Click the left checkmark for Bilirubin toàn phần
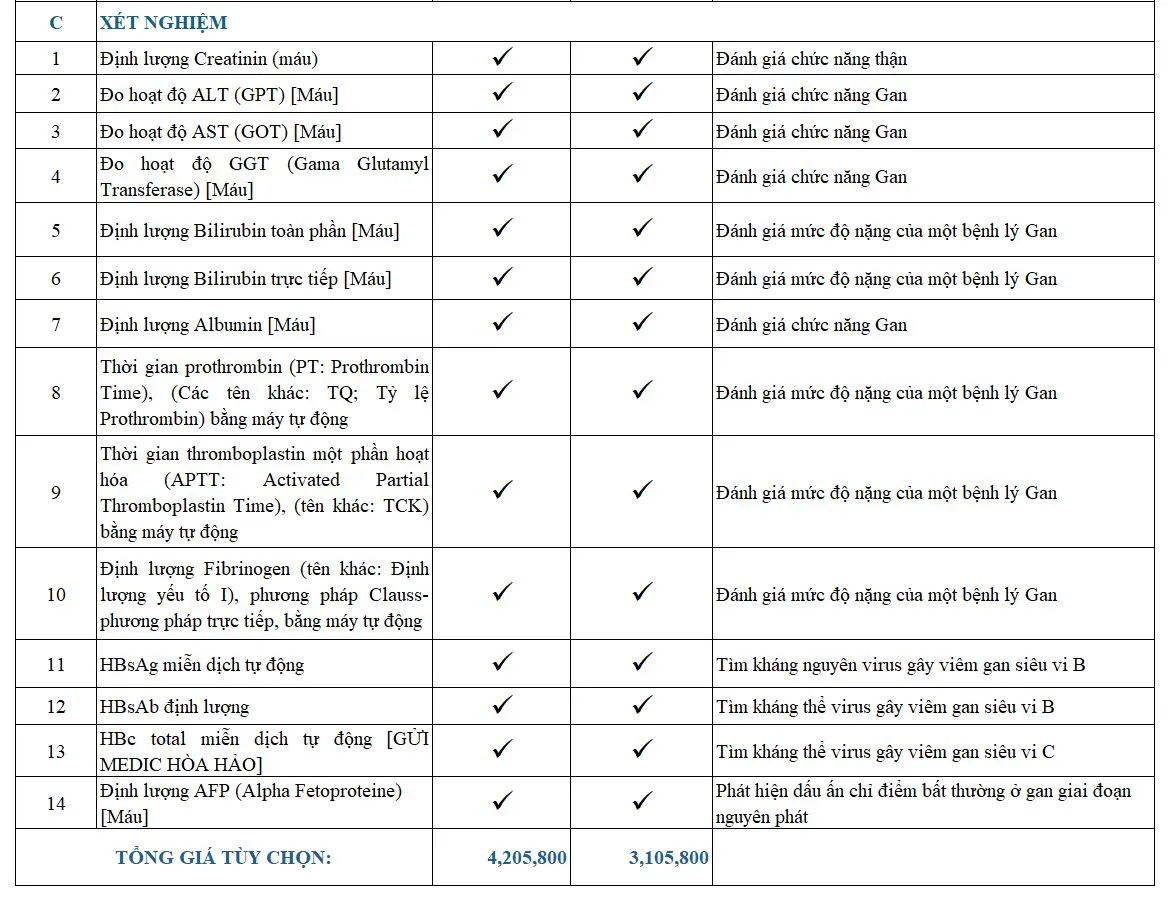This screenshot has width=1172, height=905. tap(503, 229)
